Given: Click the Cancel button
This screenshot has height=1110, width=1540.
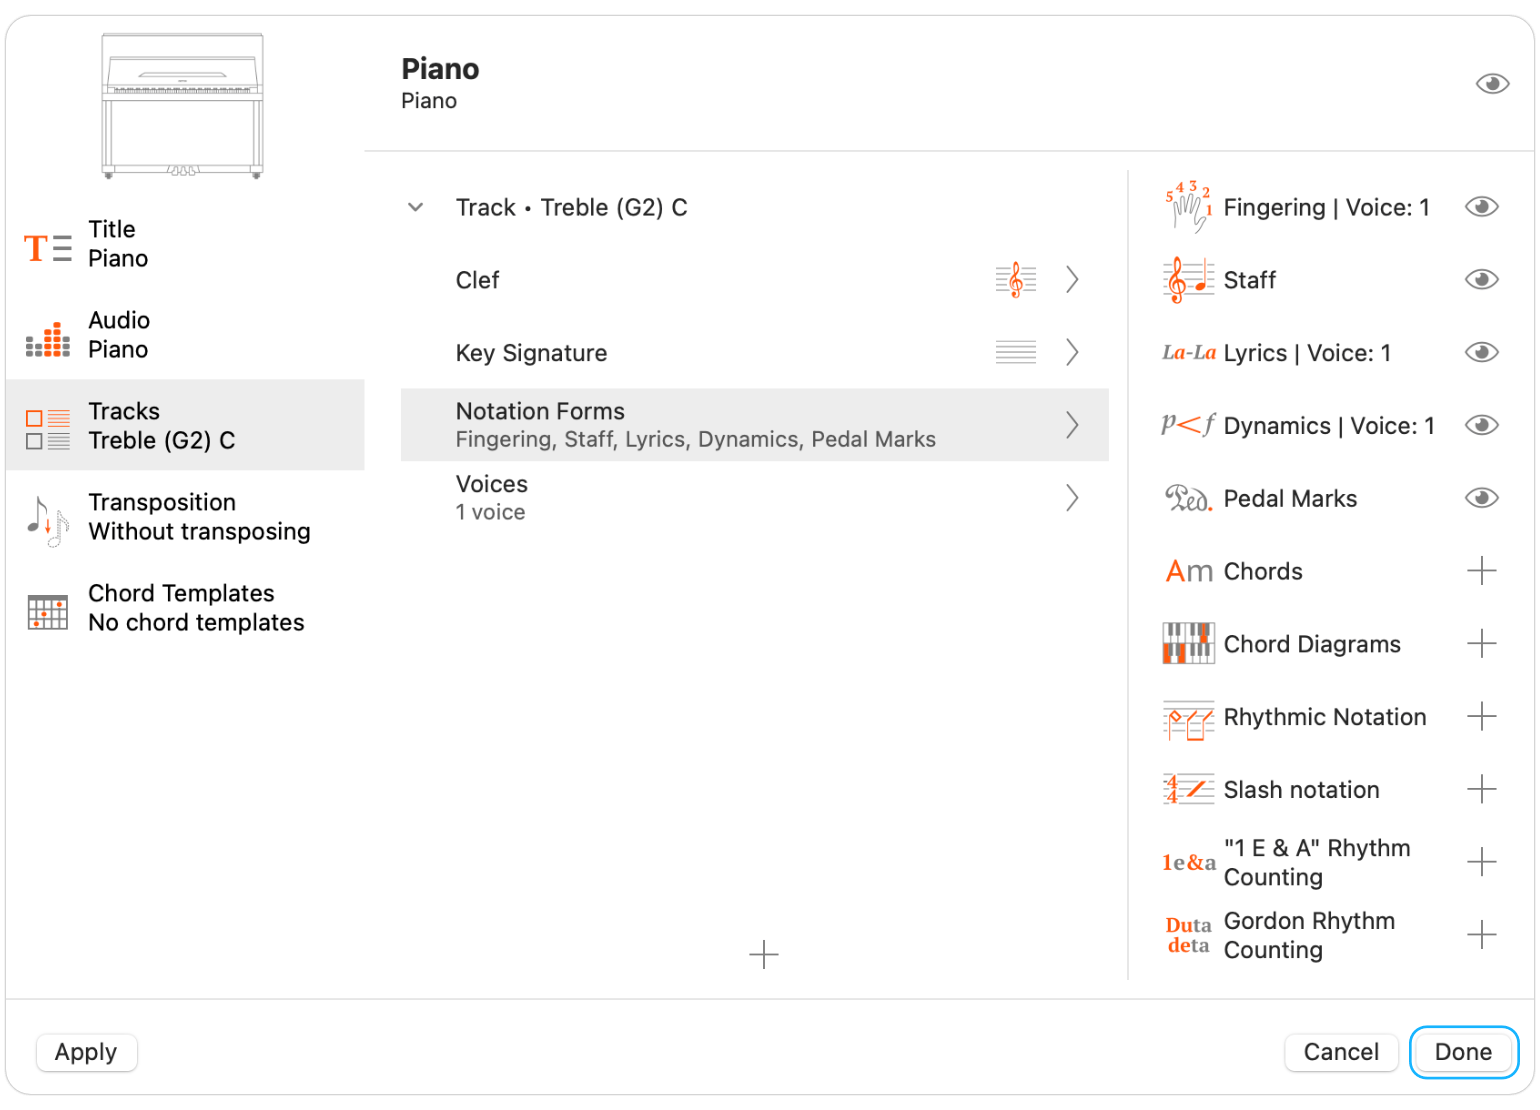Looking at the screenshot, I should [x=1341, y=1052].
